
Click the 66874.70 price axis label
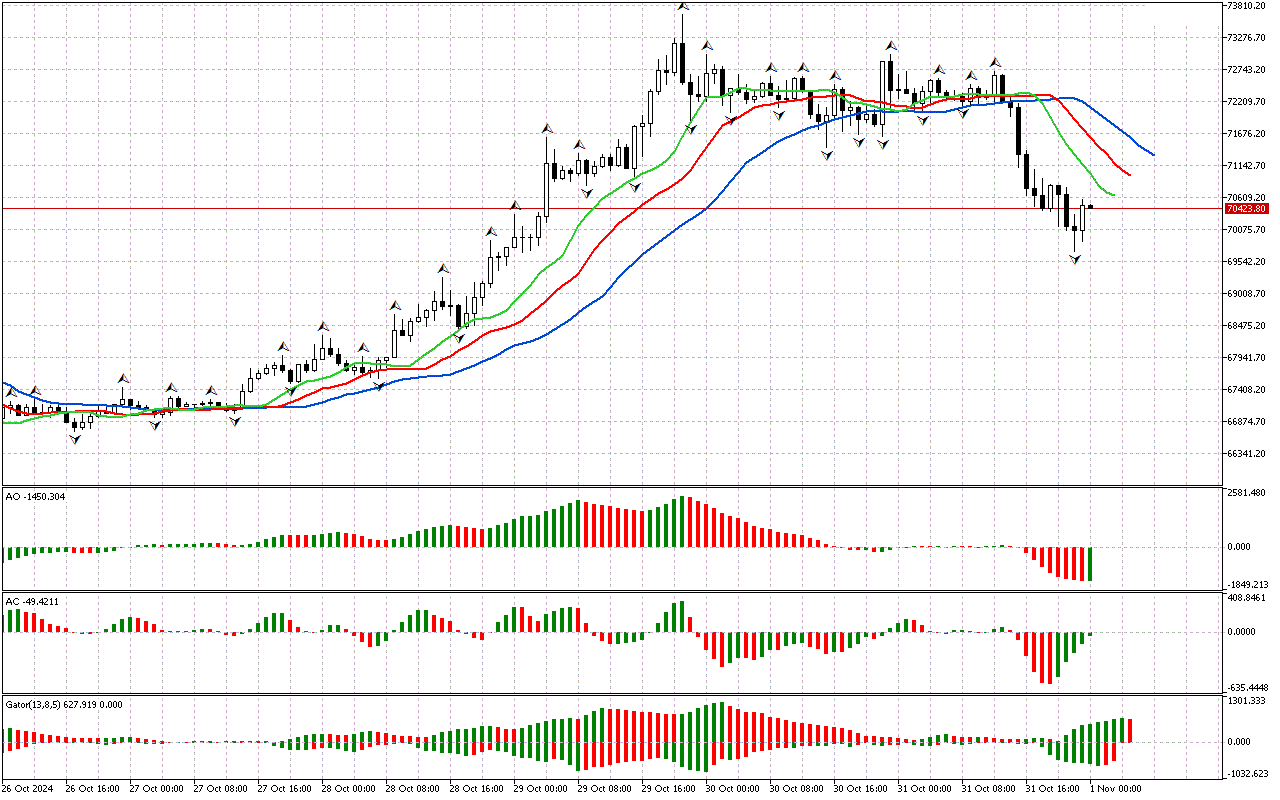pyautogui.click(x=1247, y=422)
